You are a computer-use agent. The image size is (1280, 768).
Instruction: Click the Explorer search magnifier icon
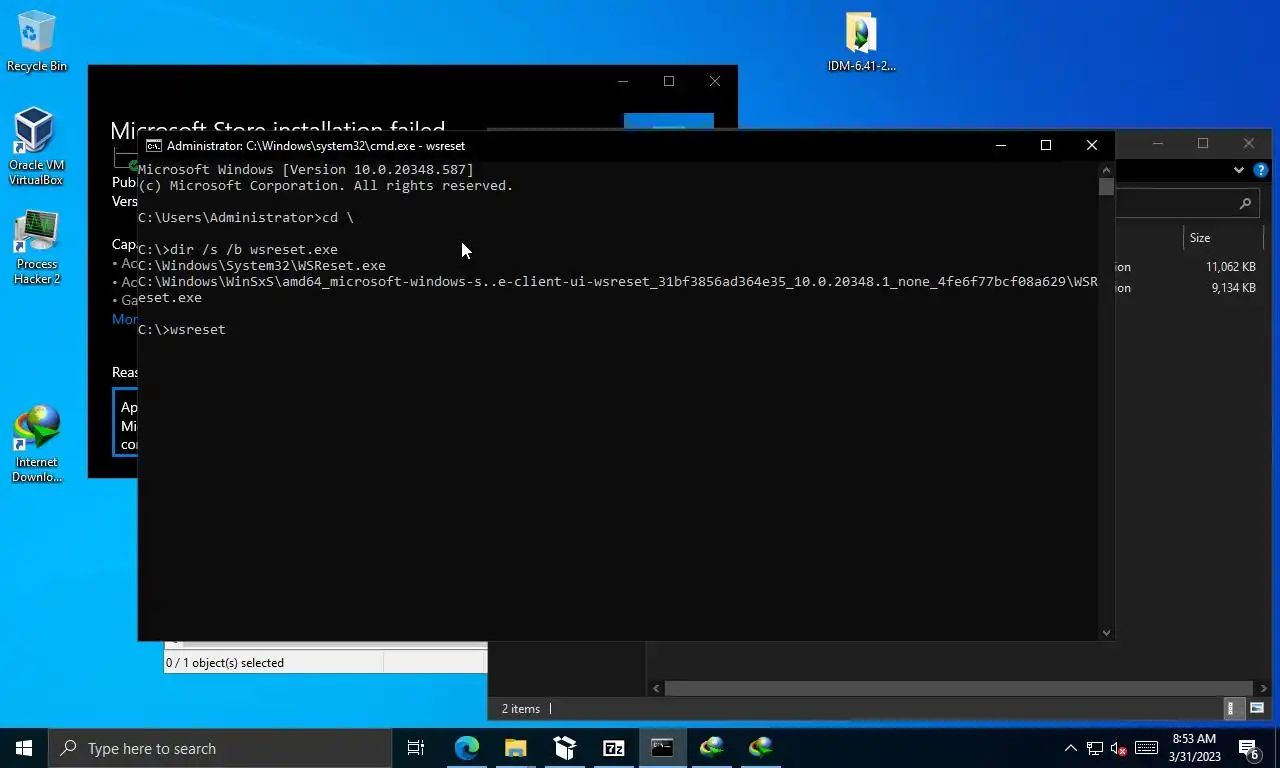(x=1245, y=203)
